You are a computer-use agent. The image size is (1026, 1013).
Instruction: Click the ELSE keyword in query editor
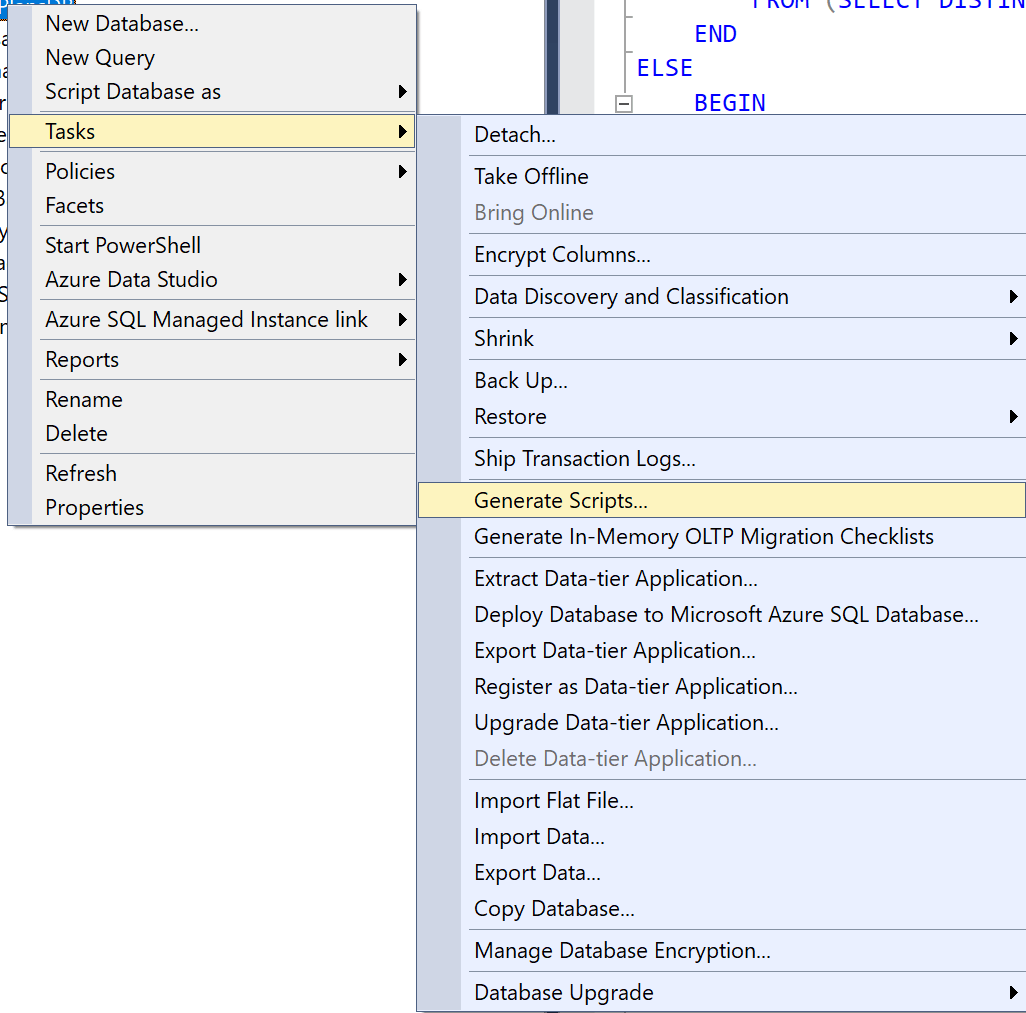[x=664, y=68]
